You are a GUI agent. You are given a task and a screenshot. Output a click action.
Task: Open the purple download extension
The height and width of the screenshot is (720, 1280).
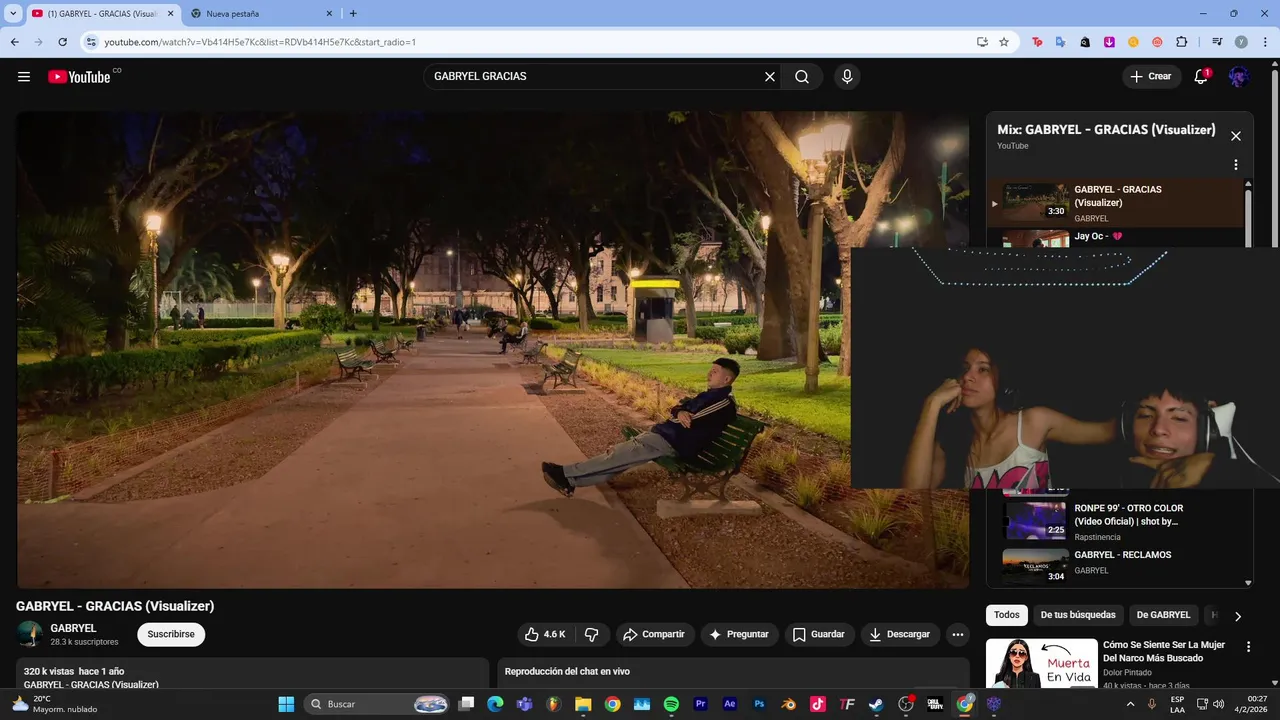click(1109, 42)
